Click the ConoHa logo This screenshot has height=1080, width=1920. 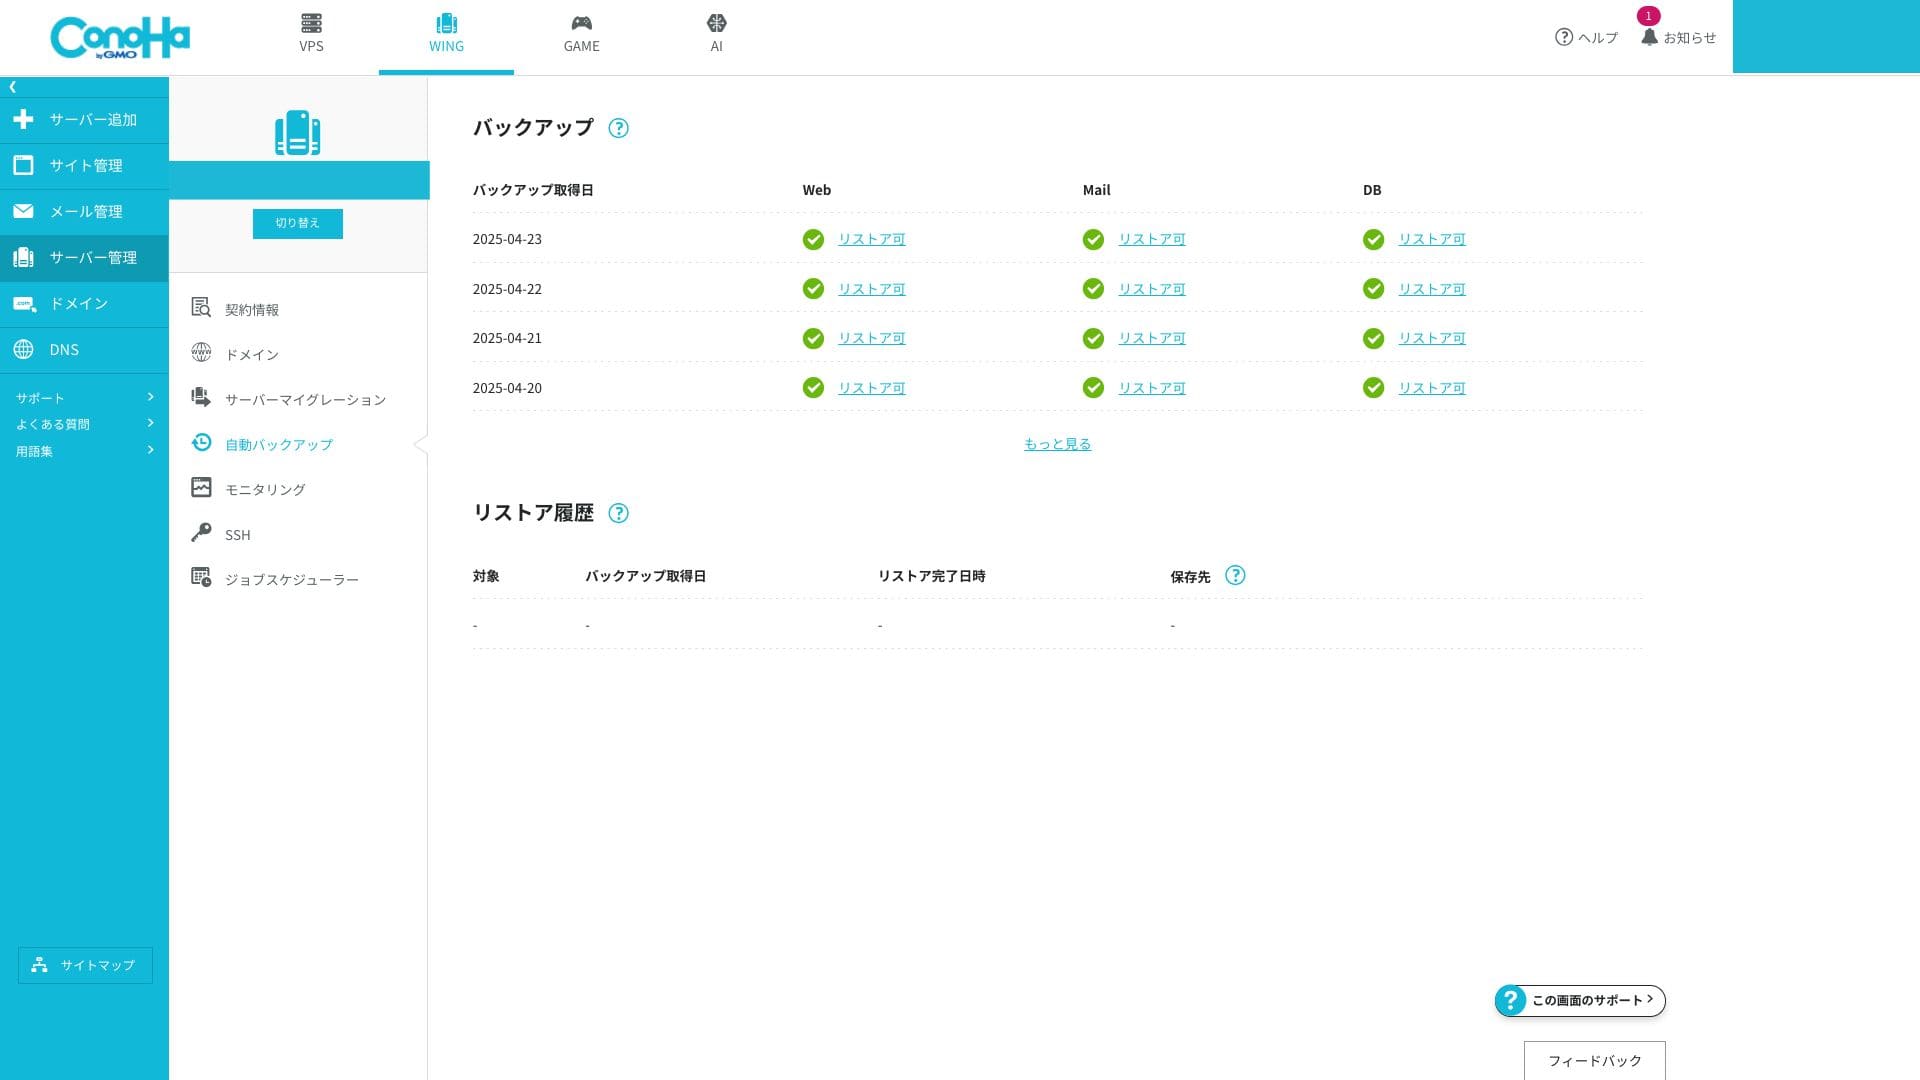[x=120, y=38]
